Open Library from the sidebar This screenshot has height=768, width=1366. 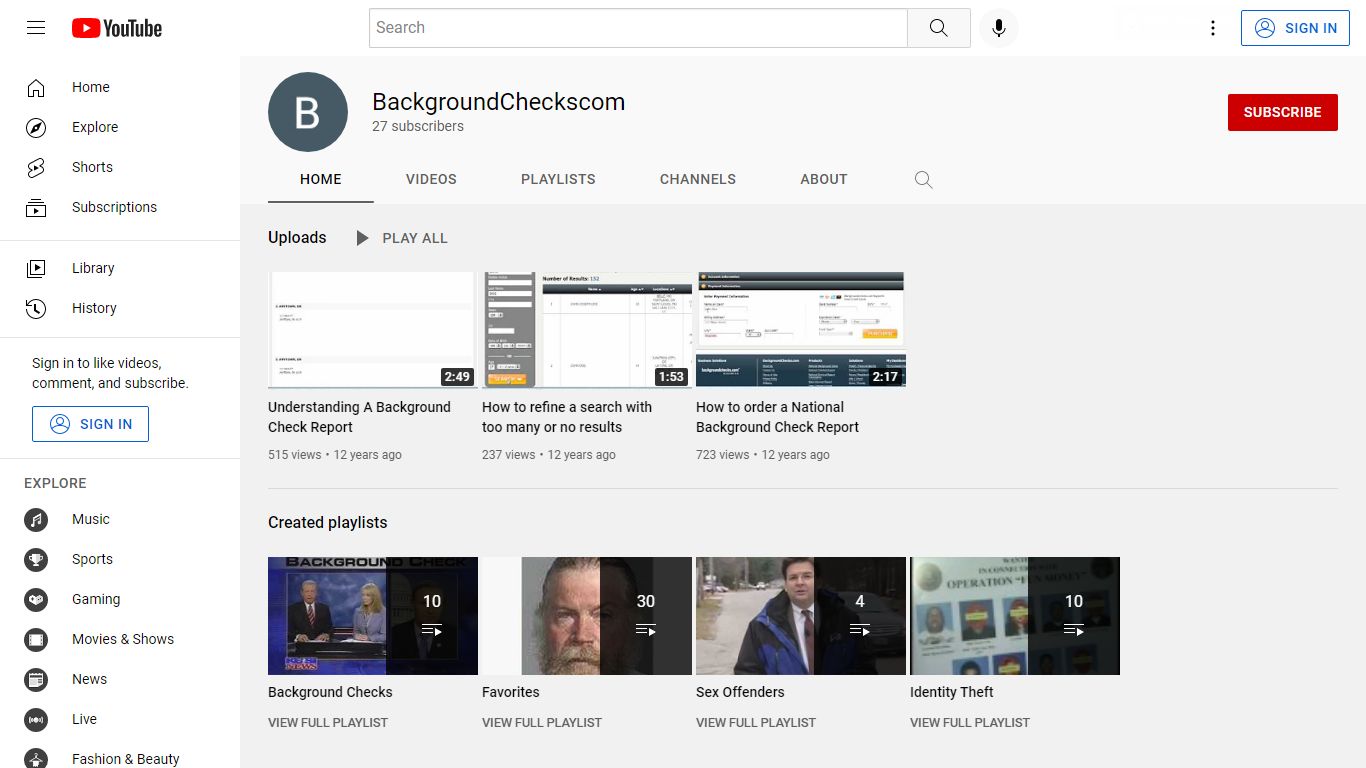click(120, 268)
